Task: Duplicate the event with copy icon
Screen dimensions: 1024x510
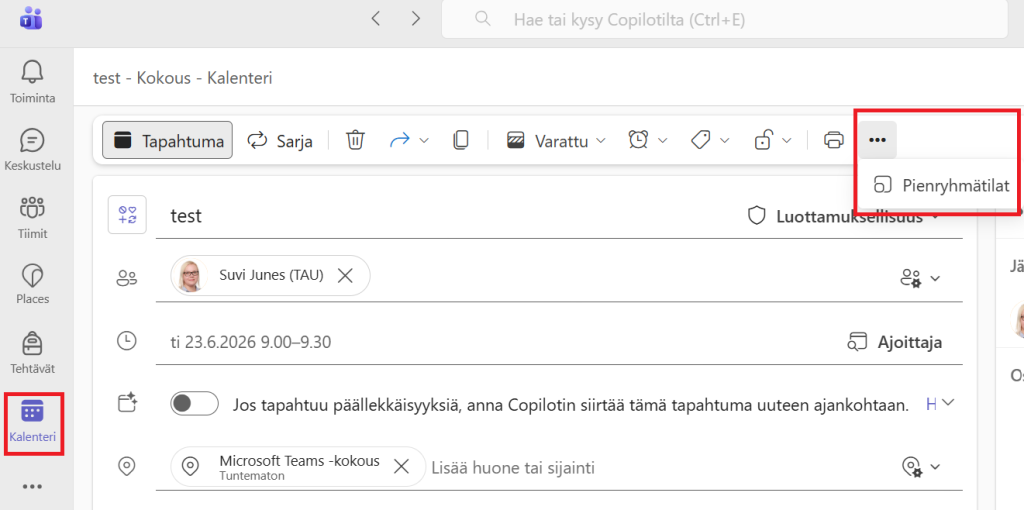Action: [x=461, y=140]
